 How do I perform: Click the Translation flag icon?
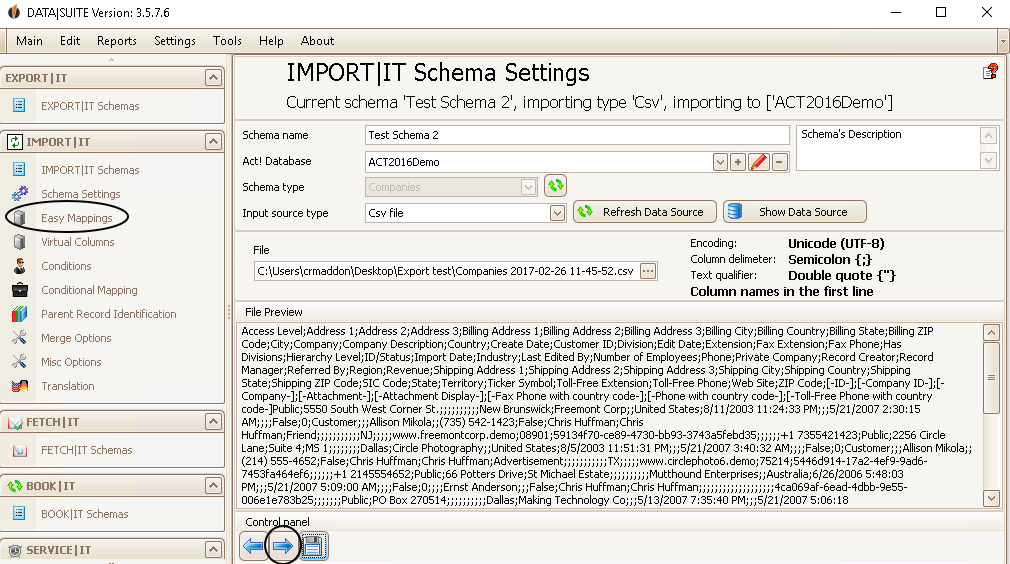coord(19,386)
